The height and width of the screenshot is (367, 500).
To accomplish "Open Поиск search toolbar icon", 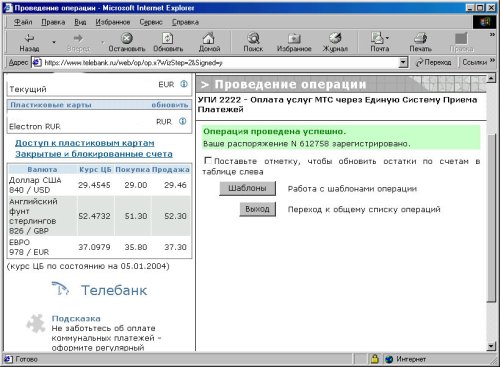I will 253,38.
